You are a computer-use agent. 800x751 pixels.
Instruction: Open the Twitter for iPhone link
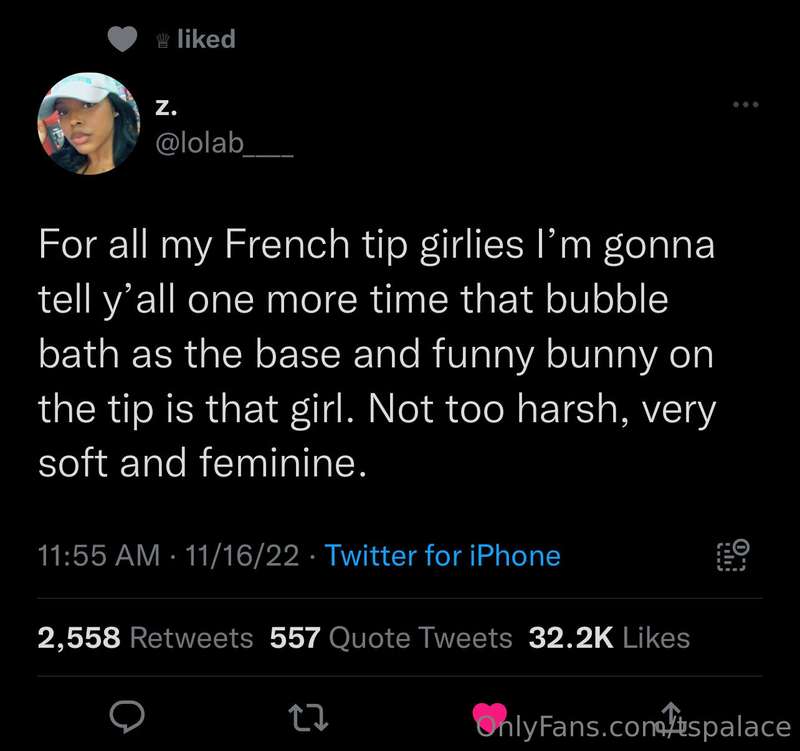tap(442, 556)
